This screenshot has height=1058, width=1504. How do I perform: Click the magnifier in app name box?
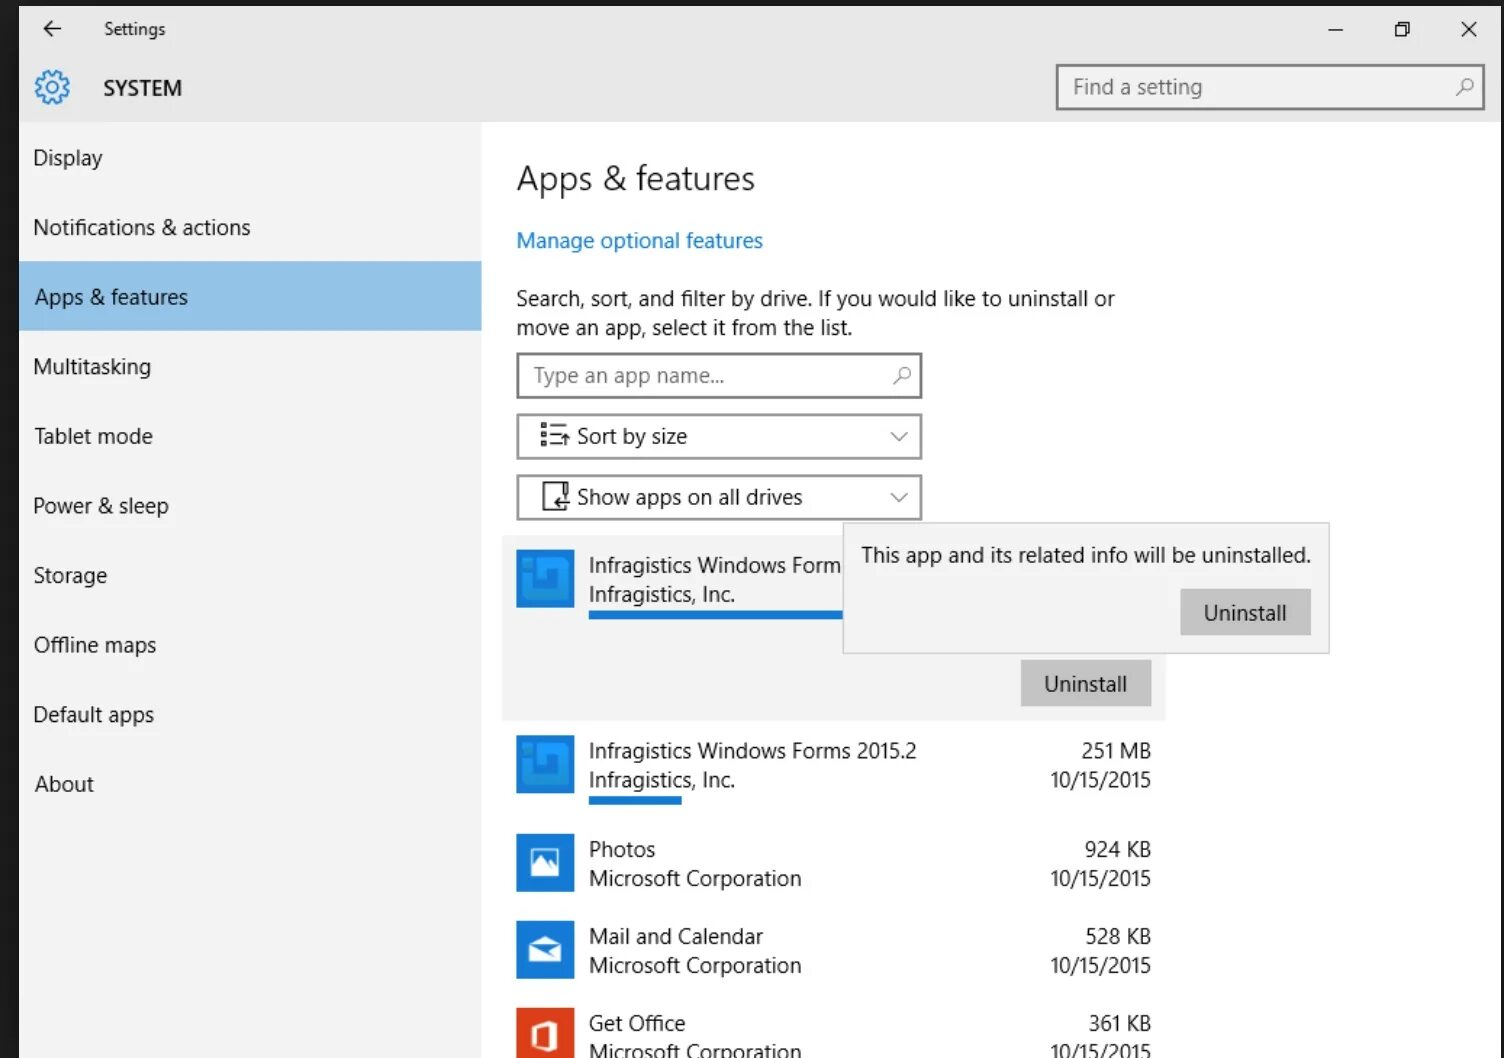901,376
